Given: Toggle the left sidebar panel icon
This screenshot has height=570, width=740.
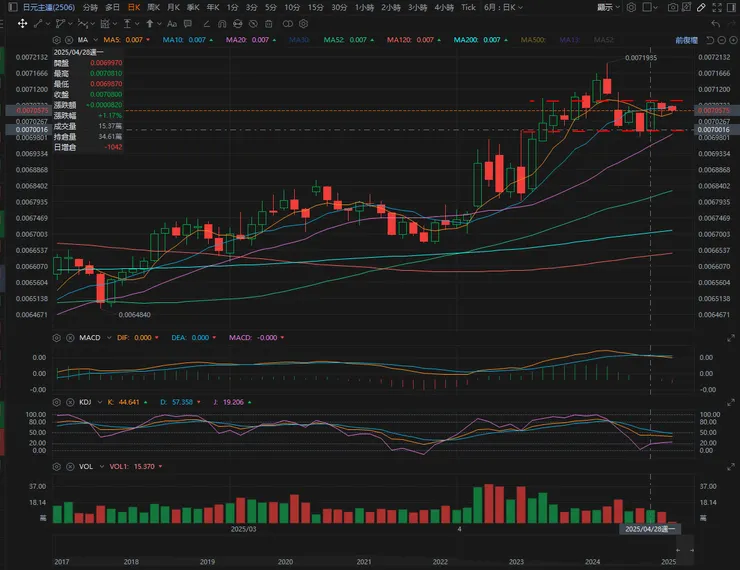Looking at the screenshot, I should pos(13,7).
